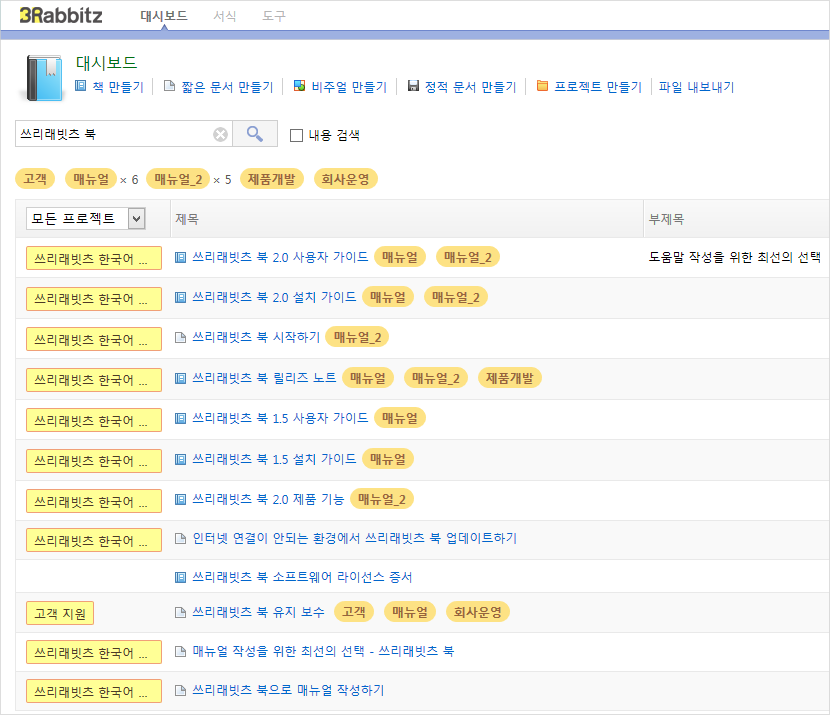
Task: Select the 고객 지원 project label
Action: coord(60,613)
